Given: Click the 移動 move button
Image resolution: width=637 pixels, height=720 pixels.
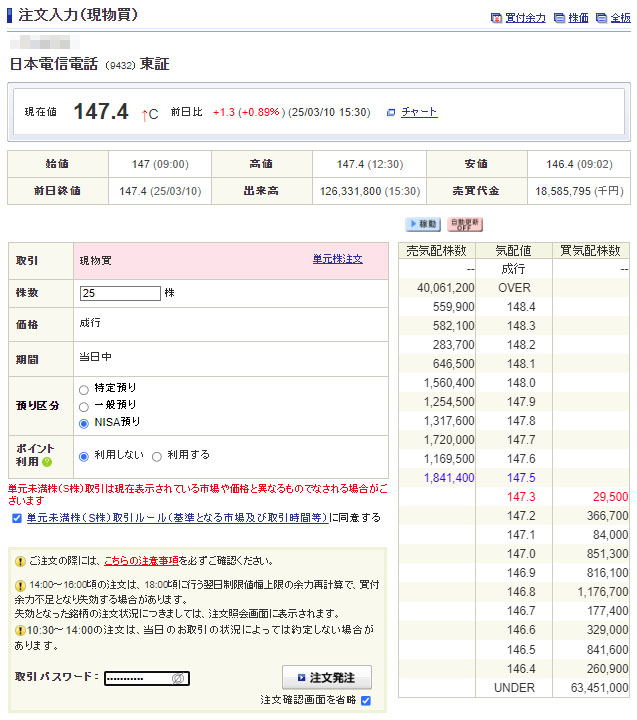Looking at the screenshot, I should pos(423,224).
